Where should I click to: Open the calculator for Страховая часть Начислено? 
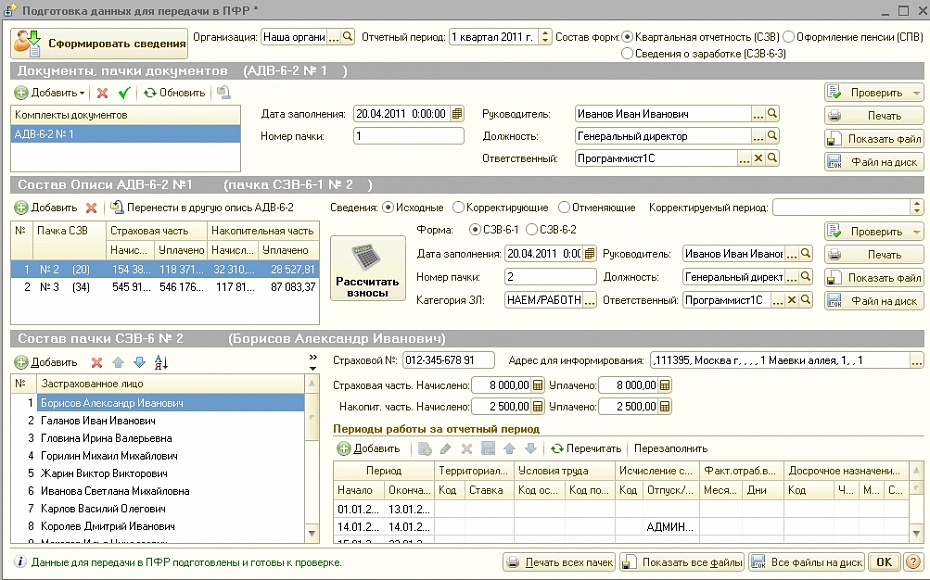click(x=538, y=385)
